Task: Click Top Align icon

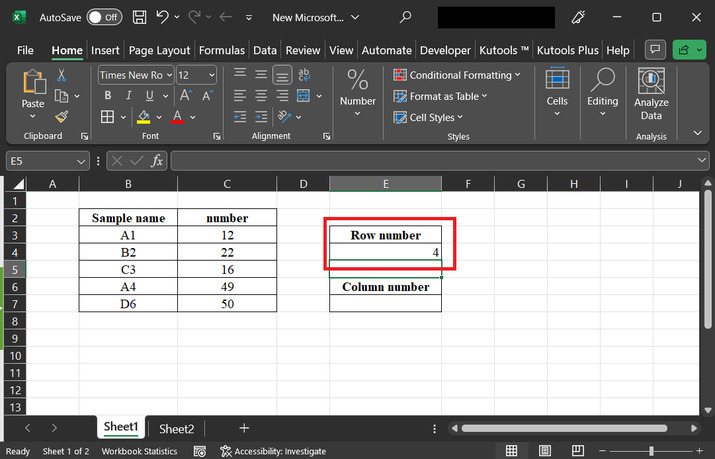Action: [240, 75]
